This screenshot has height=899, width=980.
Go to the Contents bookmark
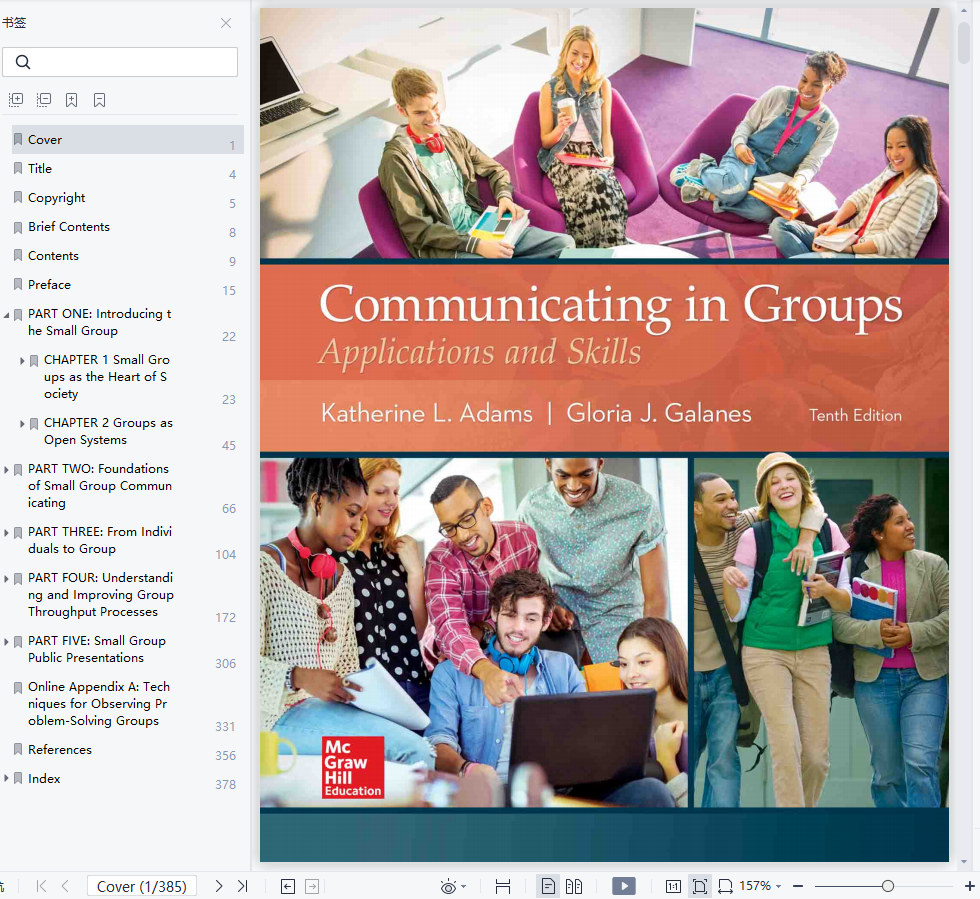[x=53, y=256]
